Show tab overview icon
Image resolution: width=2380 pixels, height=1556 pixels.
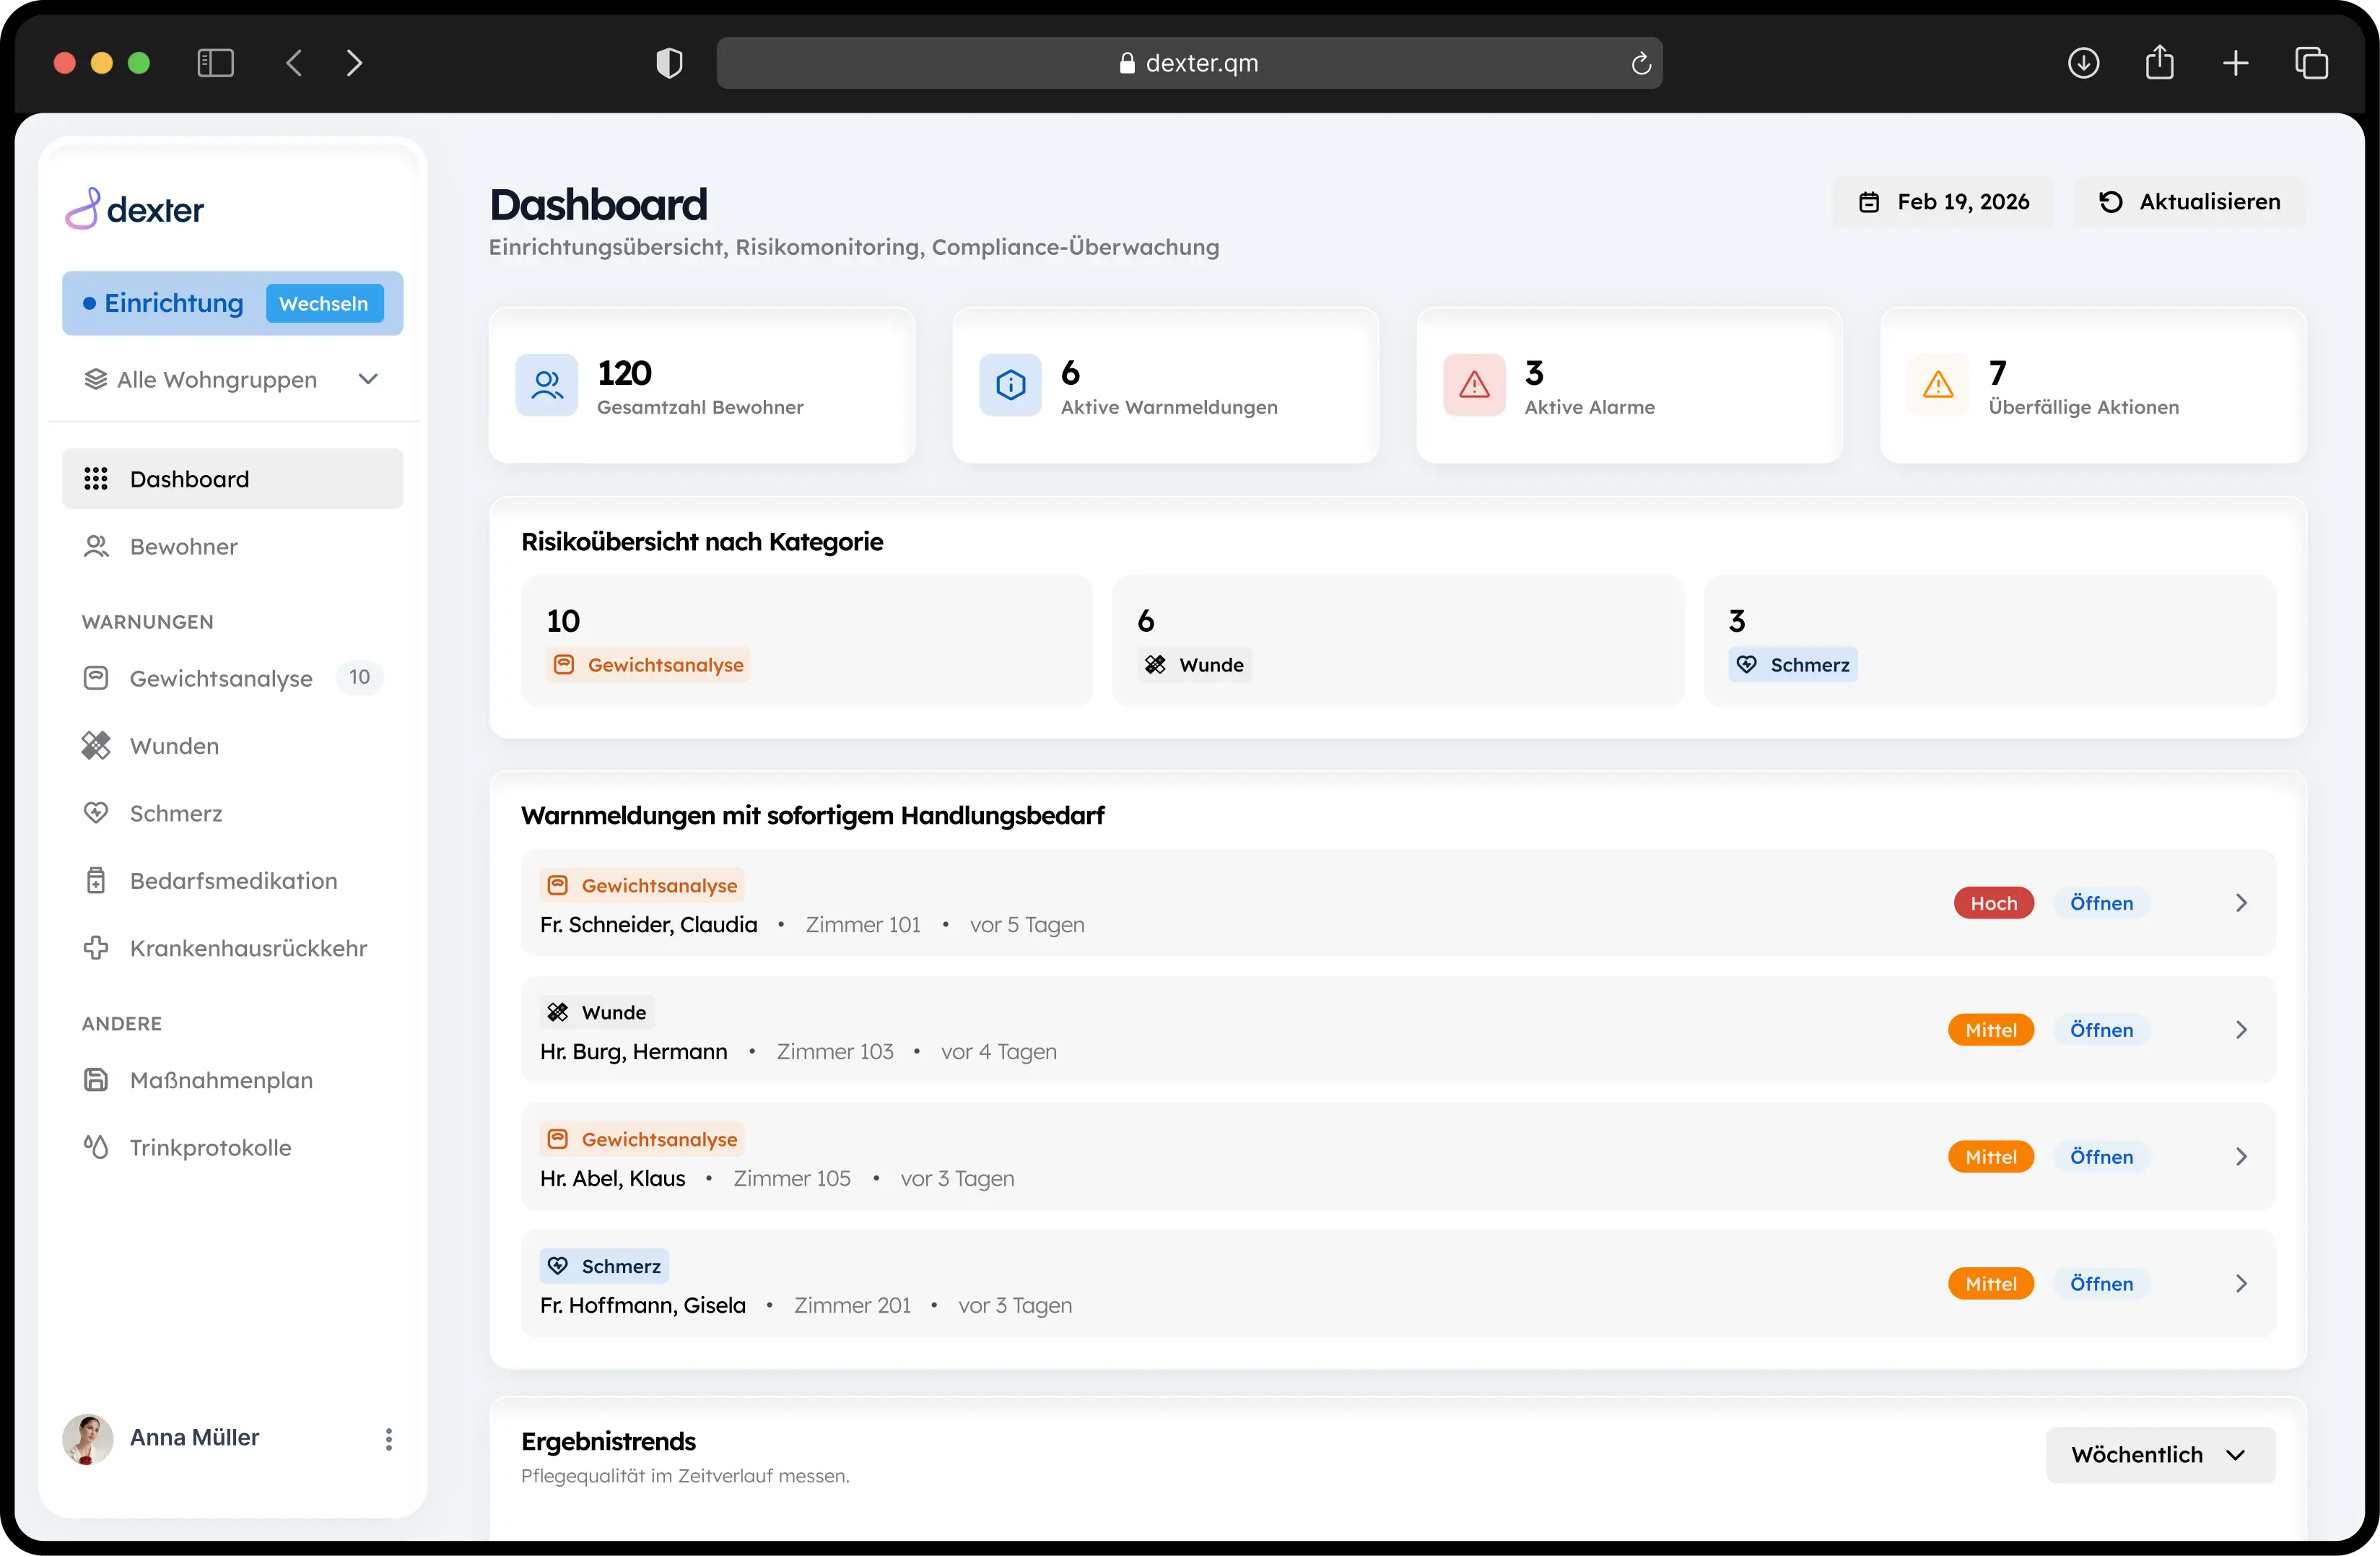(x=2312, y=63)
